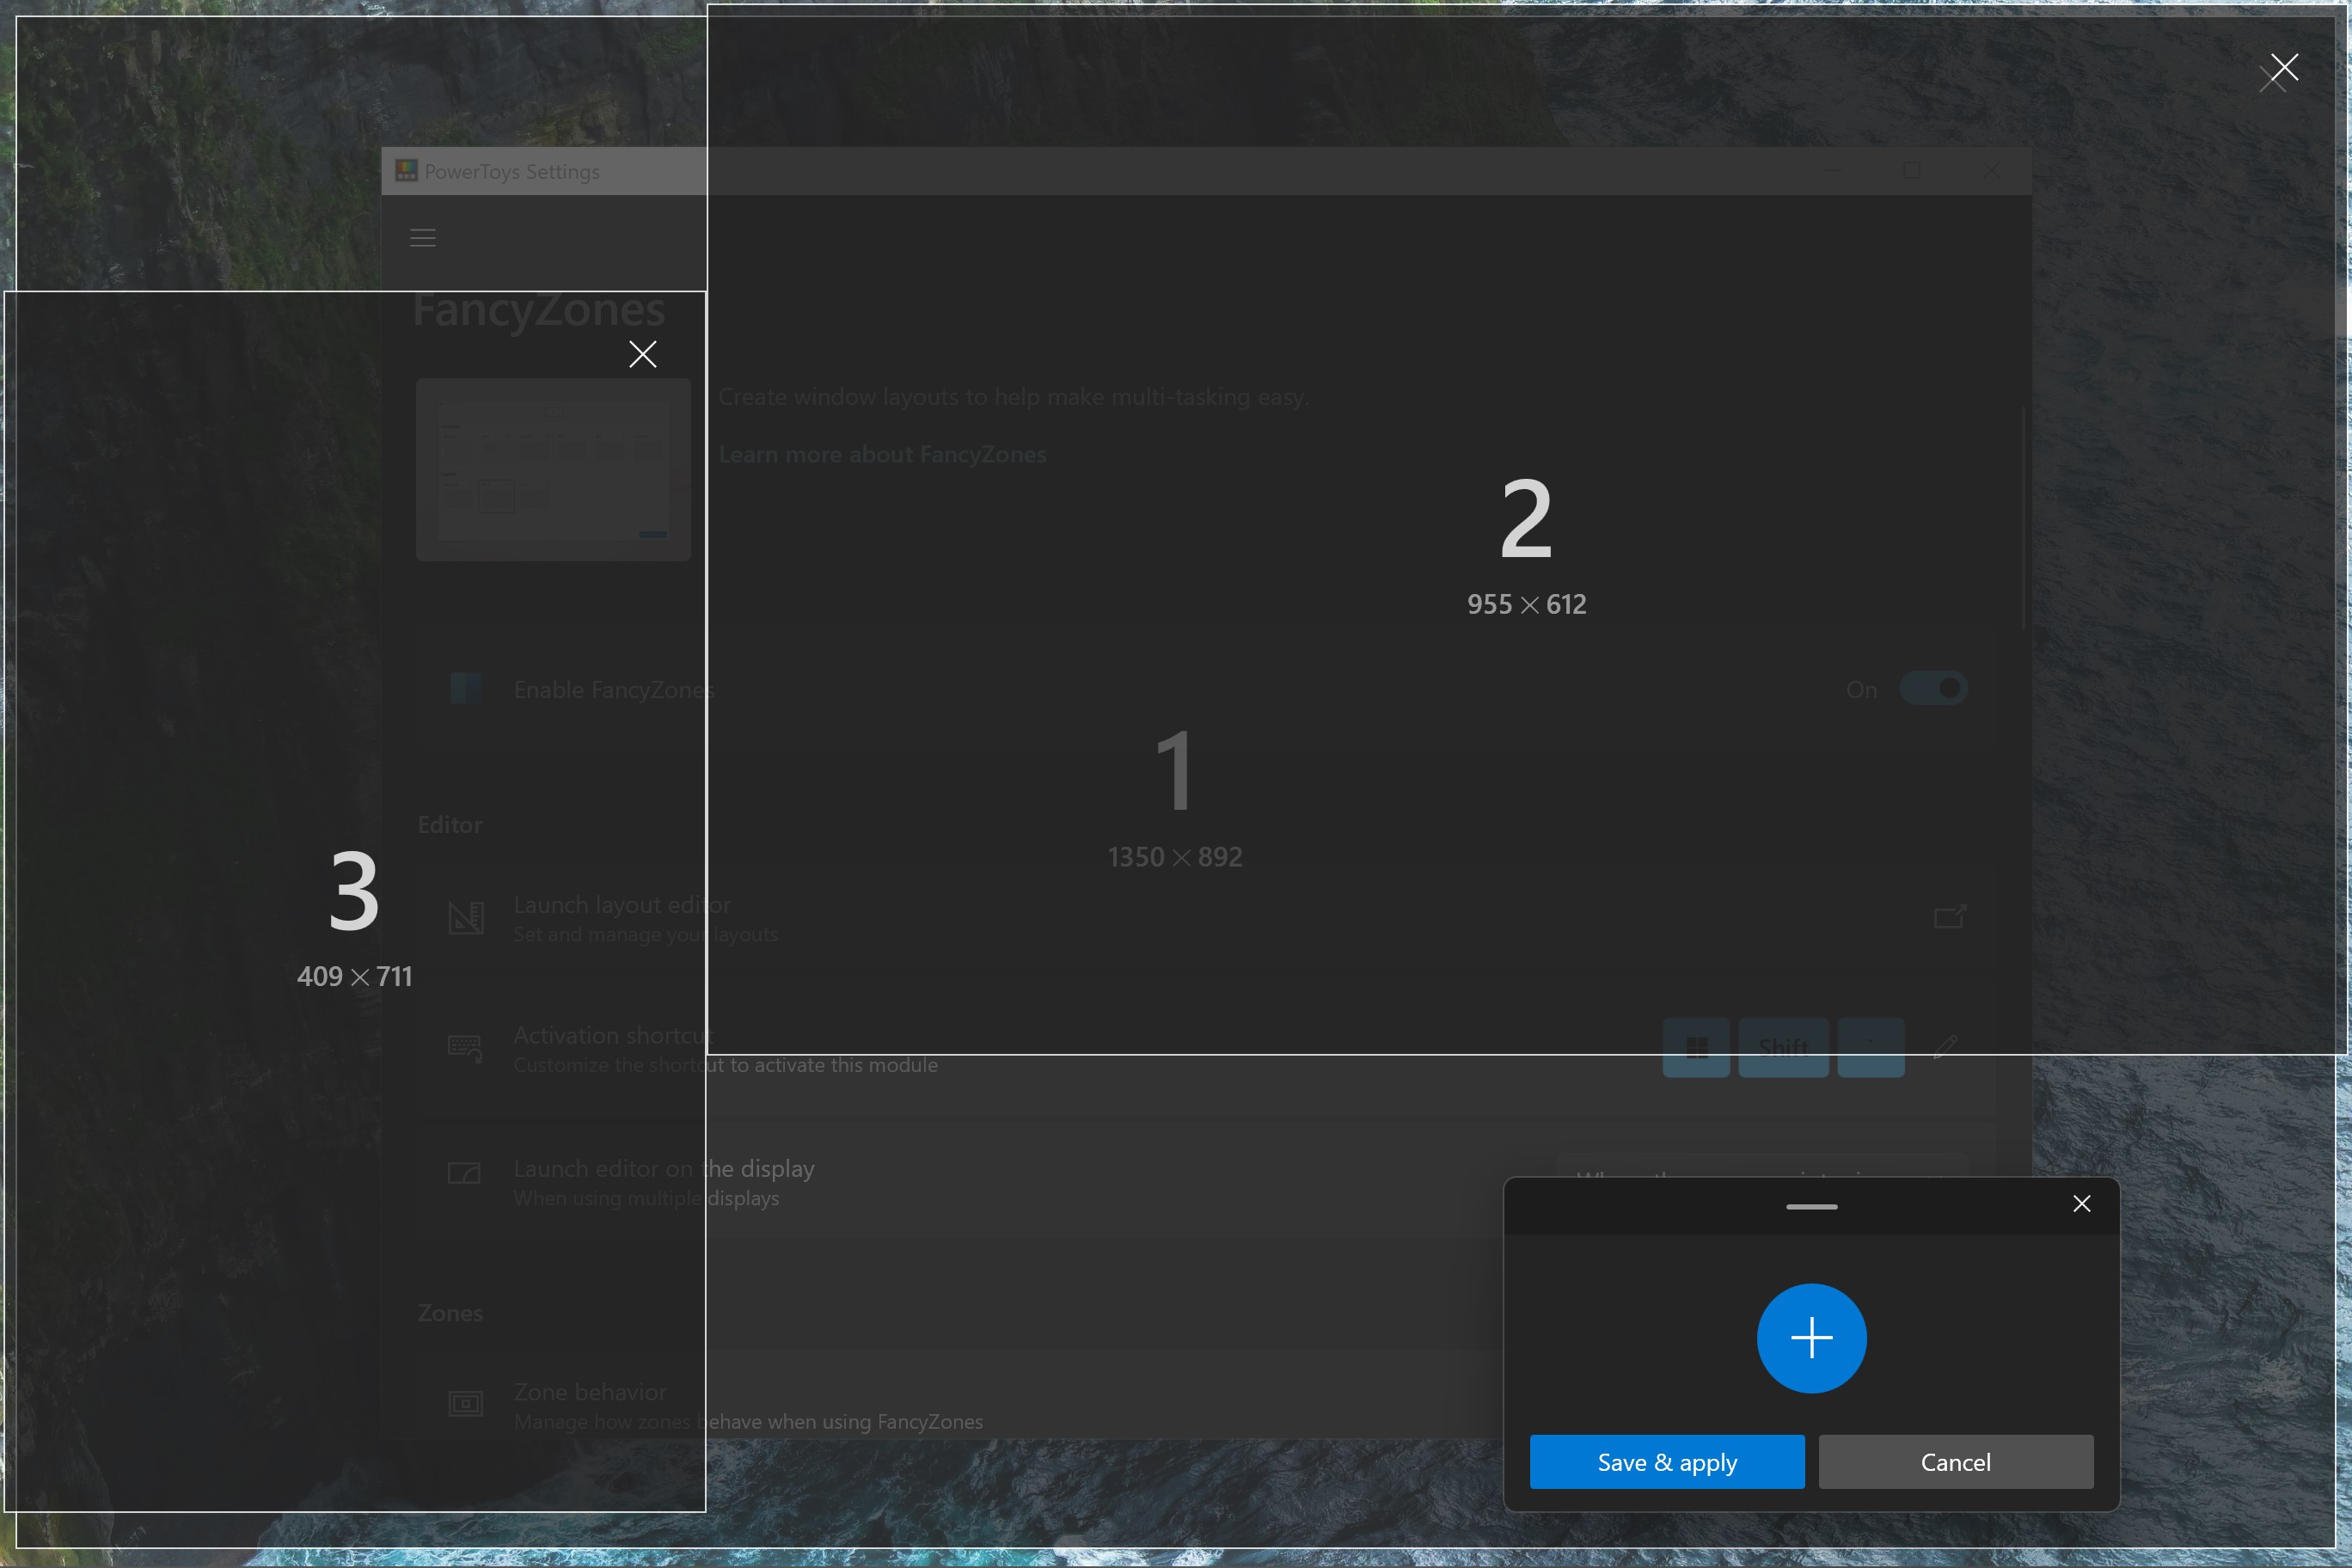Viewport: 2352px width, 1568px height.
Task: Click the Launch editor on the display icon
Action: coord(463,1175)
